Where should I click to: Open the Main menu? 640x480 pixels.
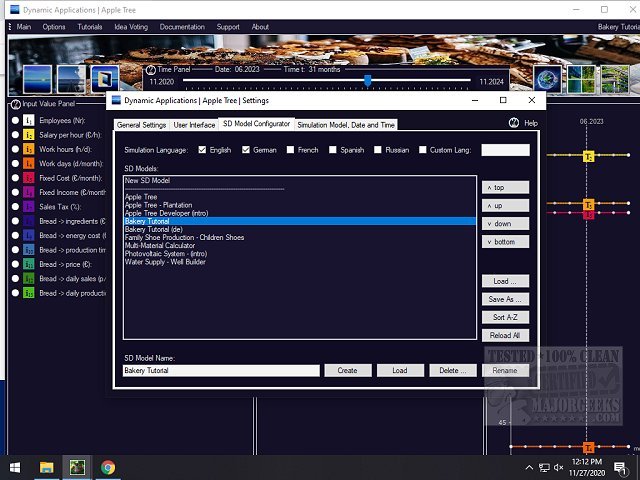(24, 27)
